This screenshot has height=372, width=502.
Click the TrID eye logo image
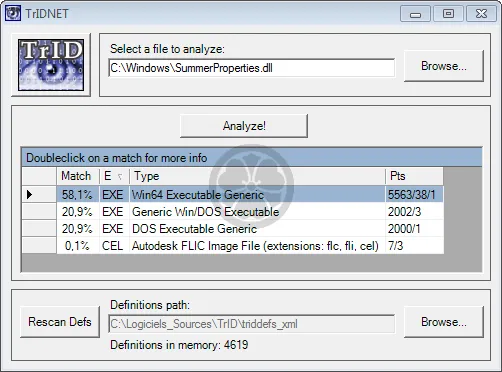(51, 65)
